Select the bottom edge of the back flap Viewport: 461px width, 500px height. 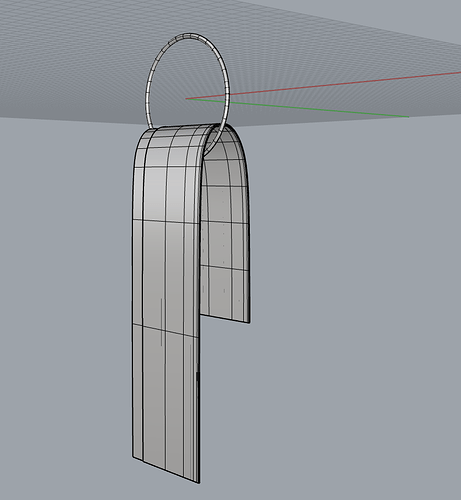(x=225, y=318)
